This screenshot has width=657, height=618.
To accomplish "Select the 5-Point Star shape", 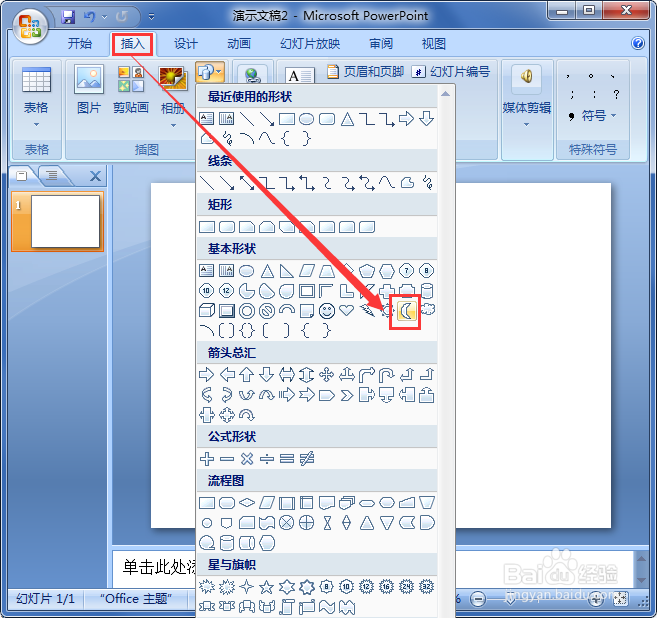I will [x=266, y=587].
